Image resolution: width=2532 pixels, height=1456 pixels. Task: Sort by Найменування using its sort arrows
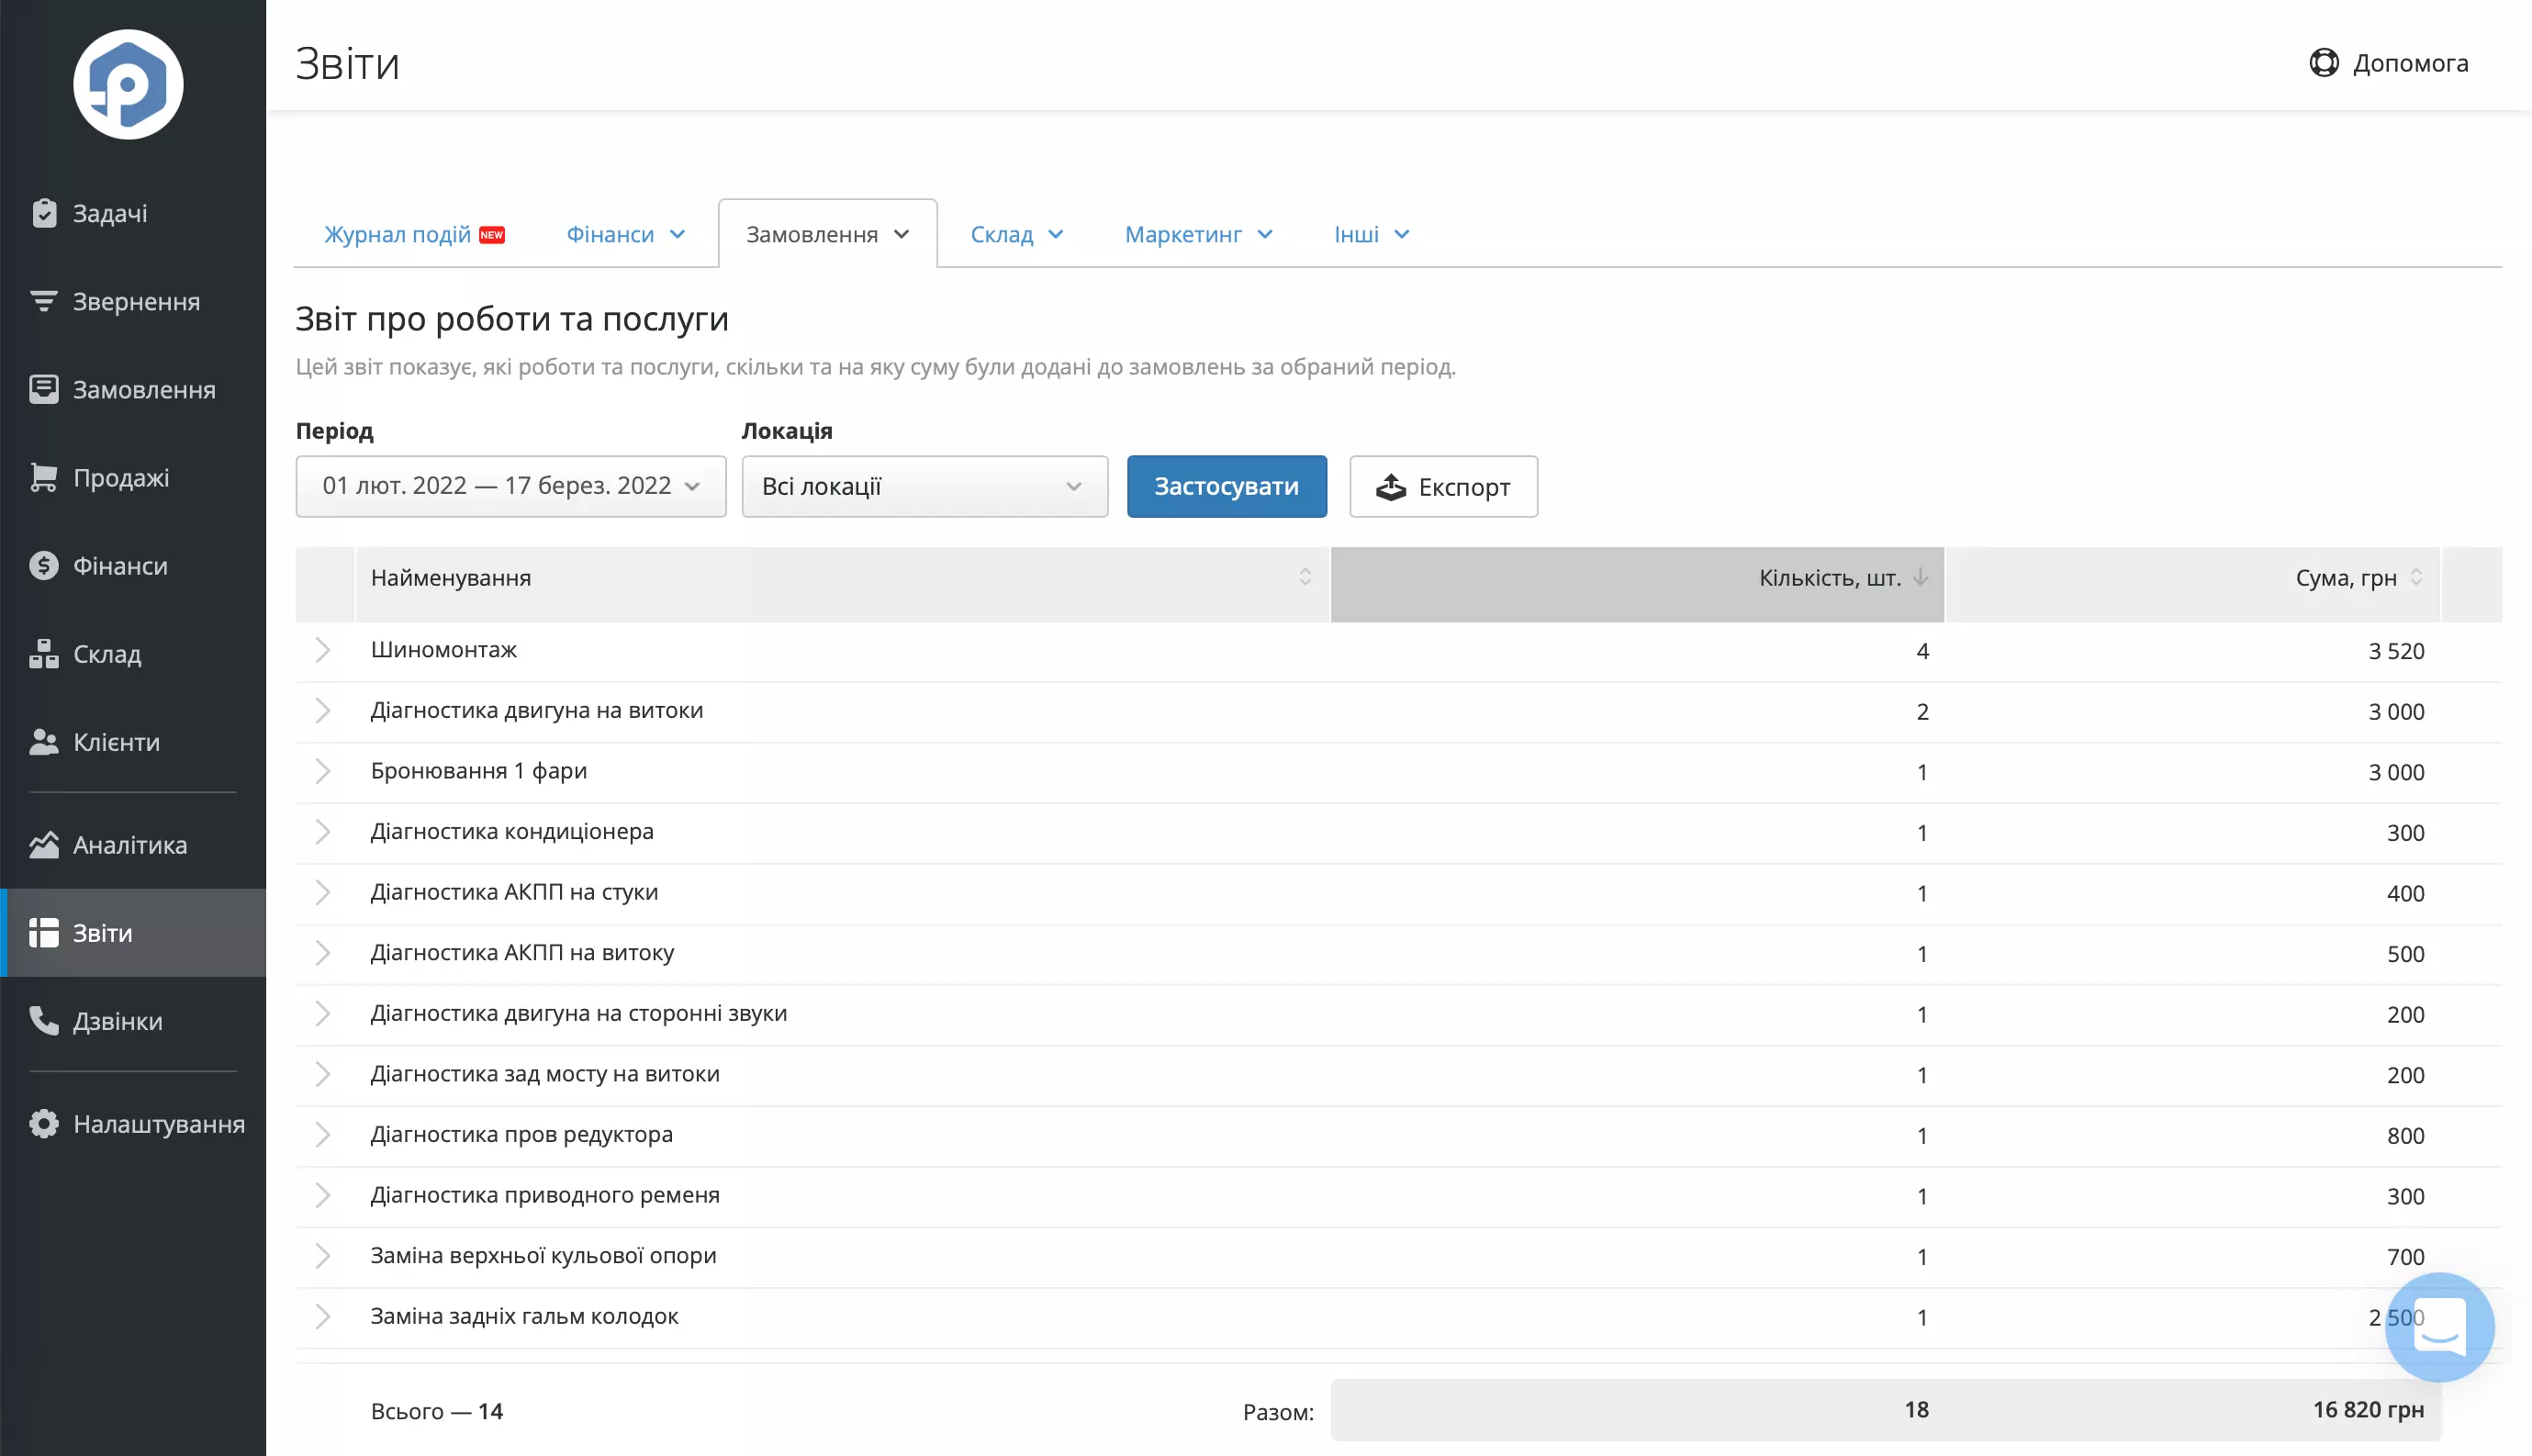coord(1305,577)
